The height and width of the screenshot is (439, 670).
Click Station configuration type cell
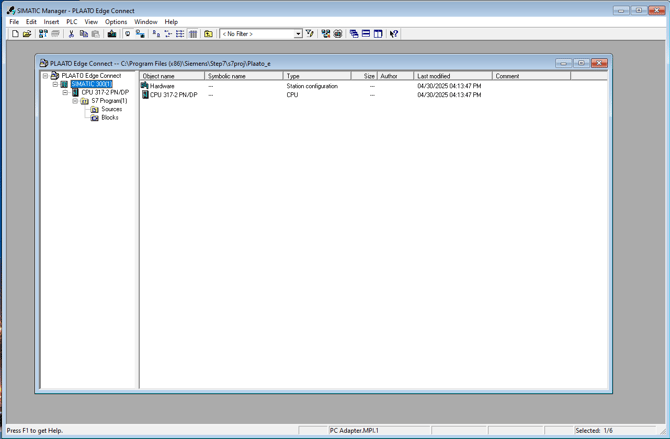click(312, 86)
